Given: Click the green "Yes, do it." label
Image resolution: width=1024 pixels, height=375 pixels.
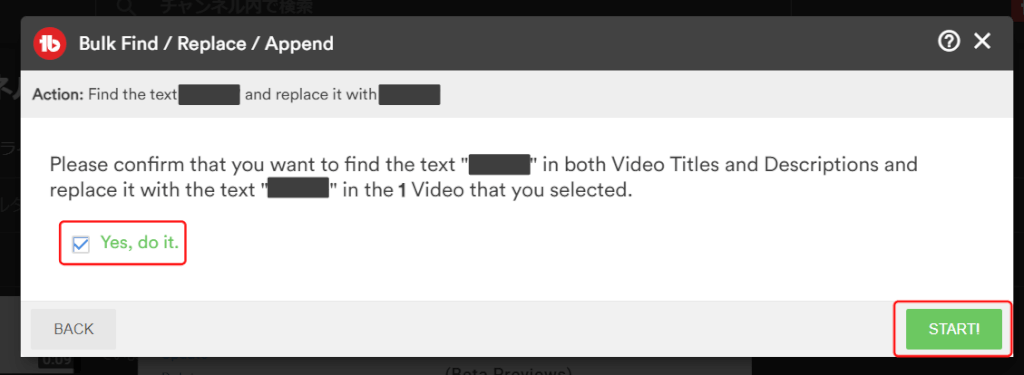Looking at the screenshot, I should tap(139, 242).
